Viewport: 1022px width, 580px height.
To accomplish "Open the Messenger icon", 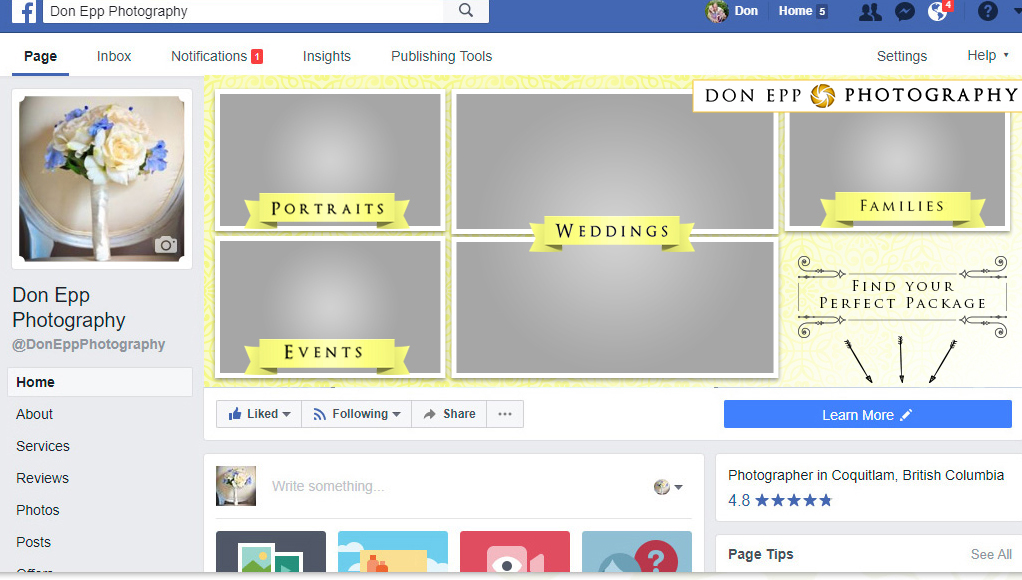I will pos(905,11).
